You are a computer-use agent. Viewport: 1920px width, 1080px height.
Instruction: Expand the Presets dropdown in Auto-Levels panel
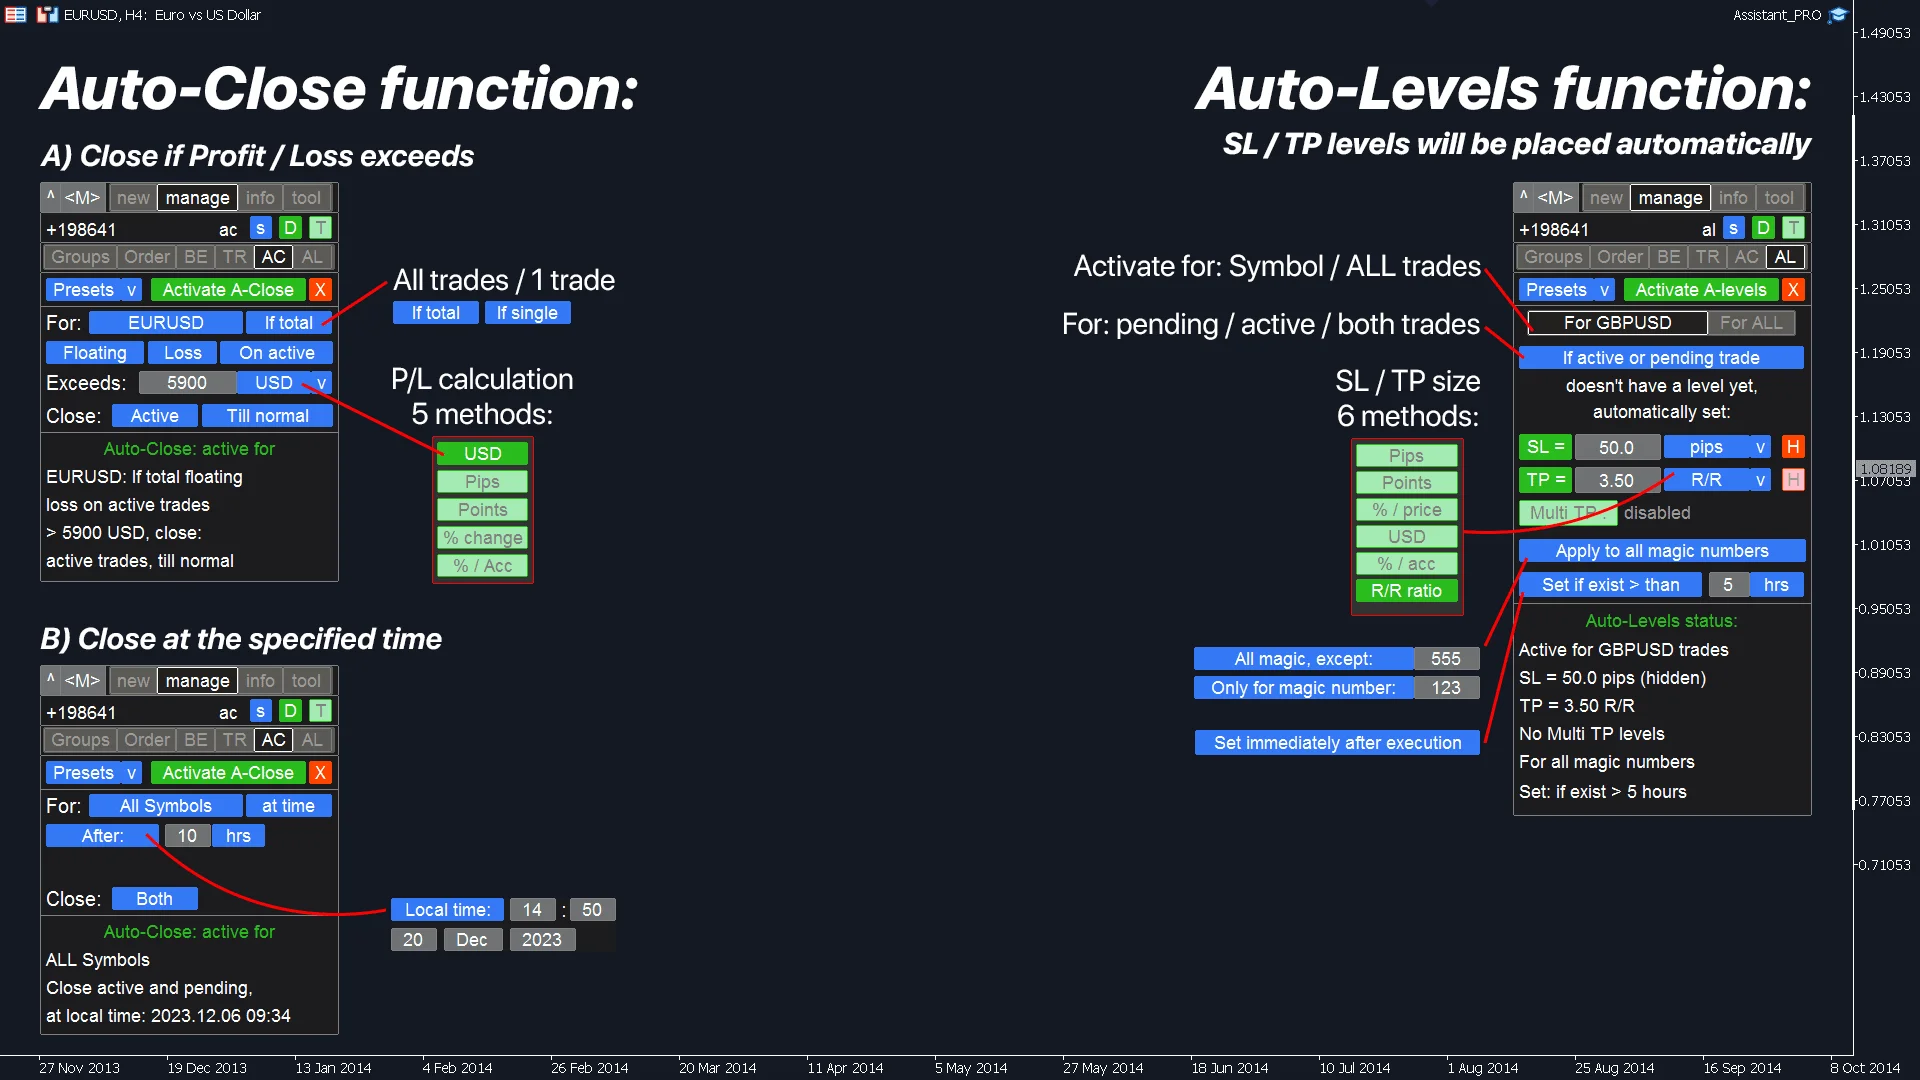pyautogui.click(x=1604, y=290)
